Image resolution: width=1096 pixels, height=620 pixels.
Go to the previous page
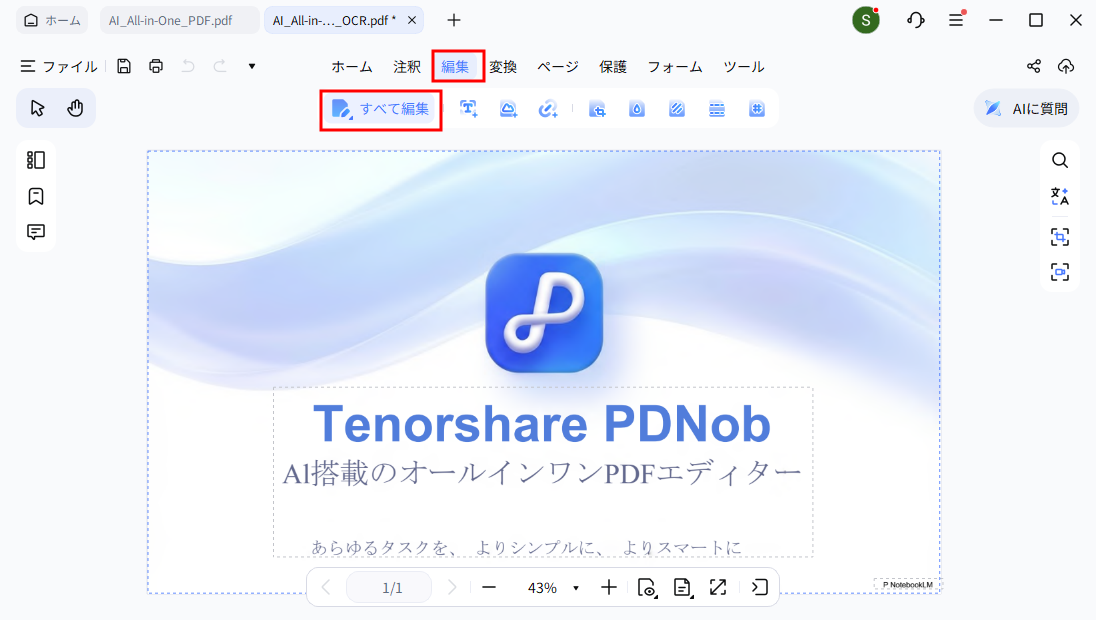pos(326,588)
